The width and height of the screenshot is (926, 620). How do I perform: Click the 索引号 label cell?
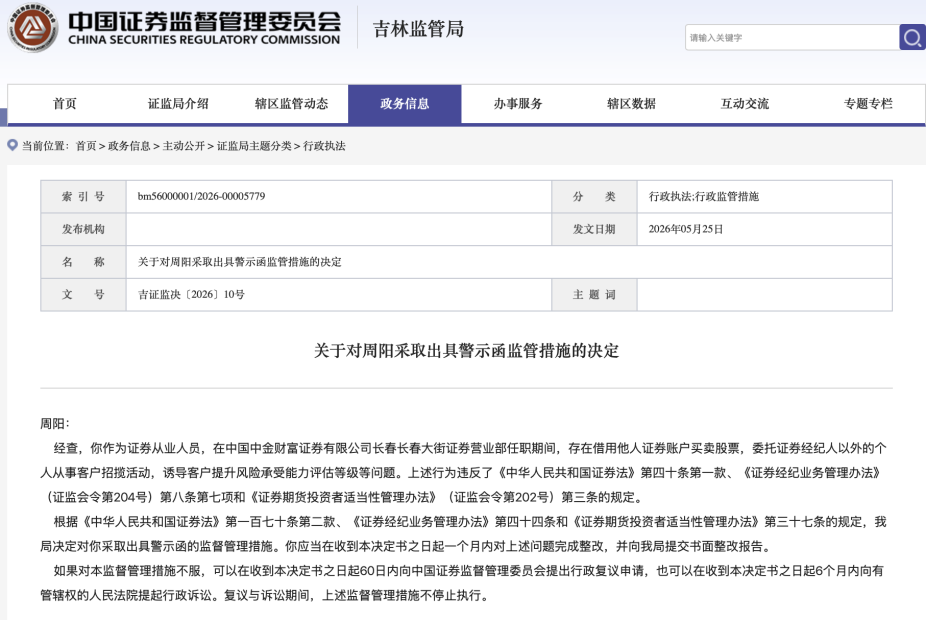click(x=83, y=197)
